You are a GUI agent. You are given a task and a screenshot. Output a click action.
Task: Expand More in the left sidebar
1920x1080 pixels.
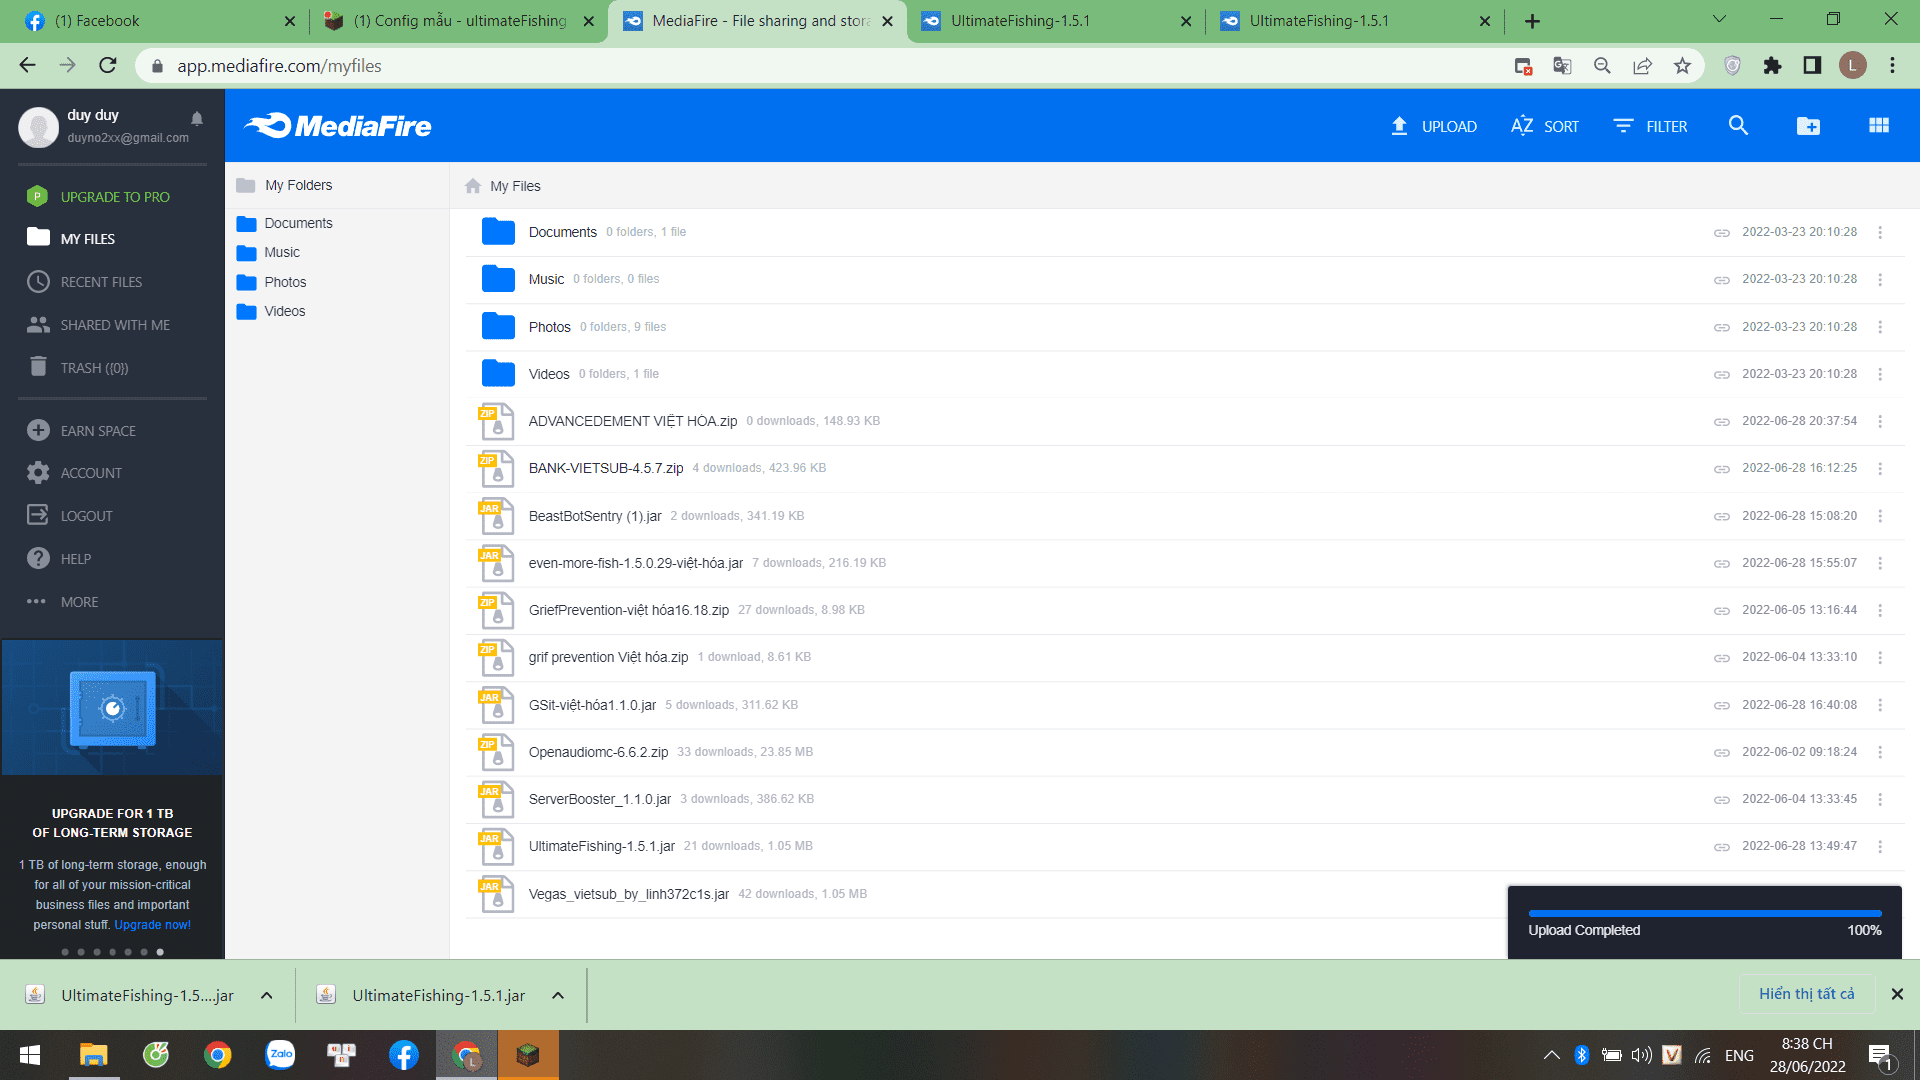tap(78, 602)
